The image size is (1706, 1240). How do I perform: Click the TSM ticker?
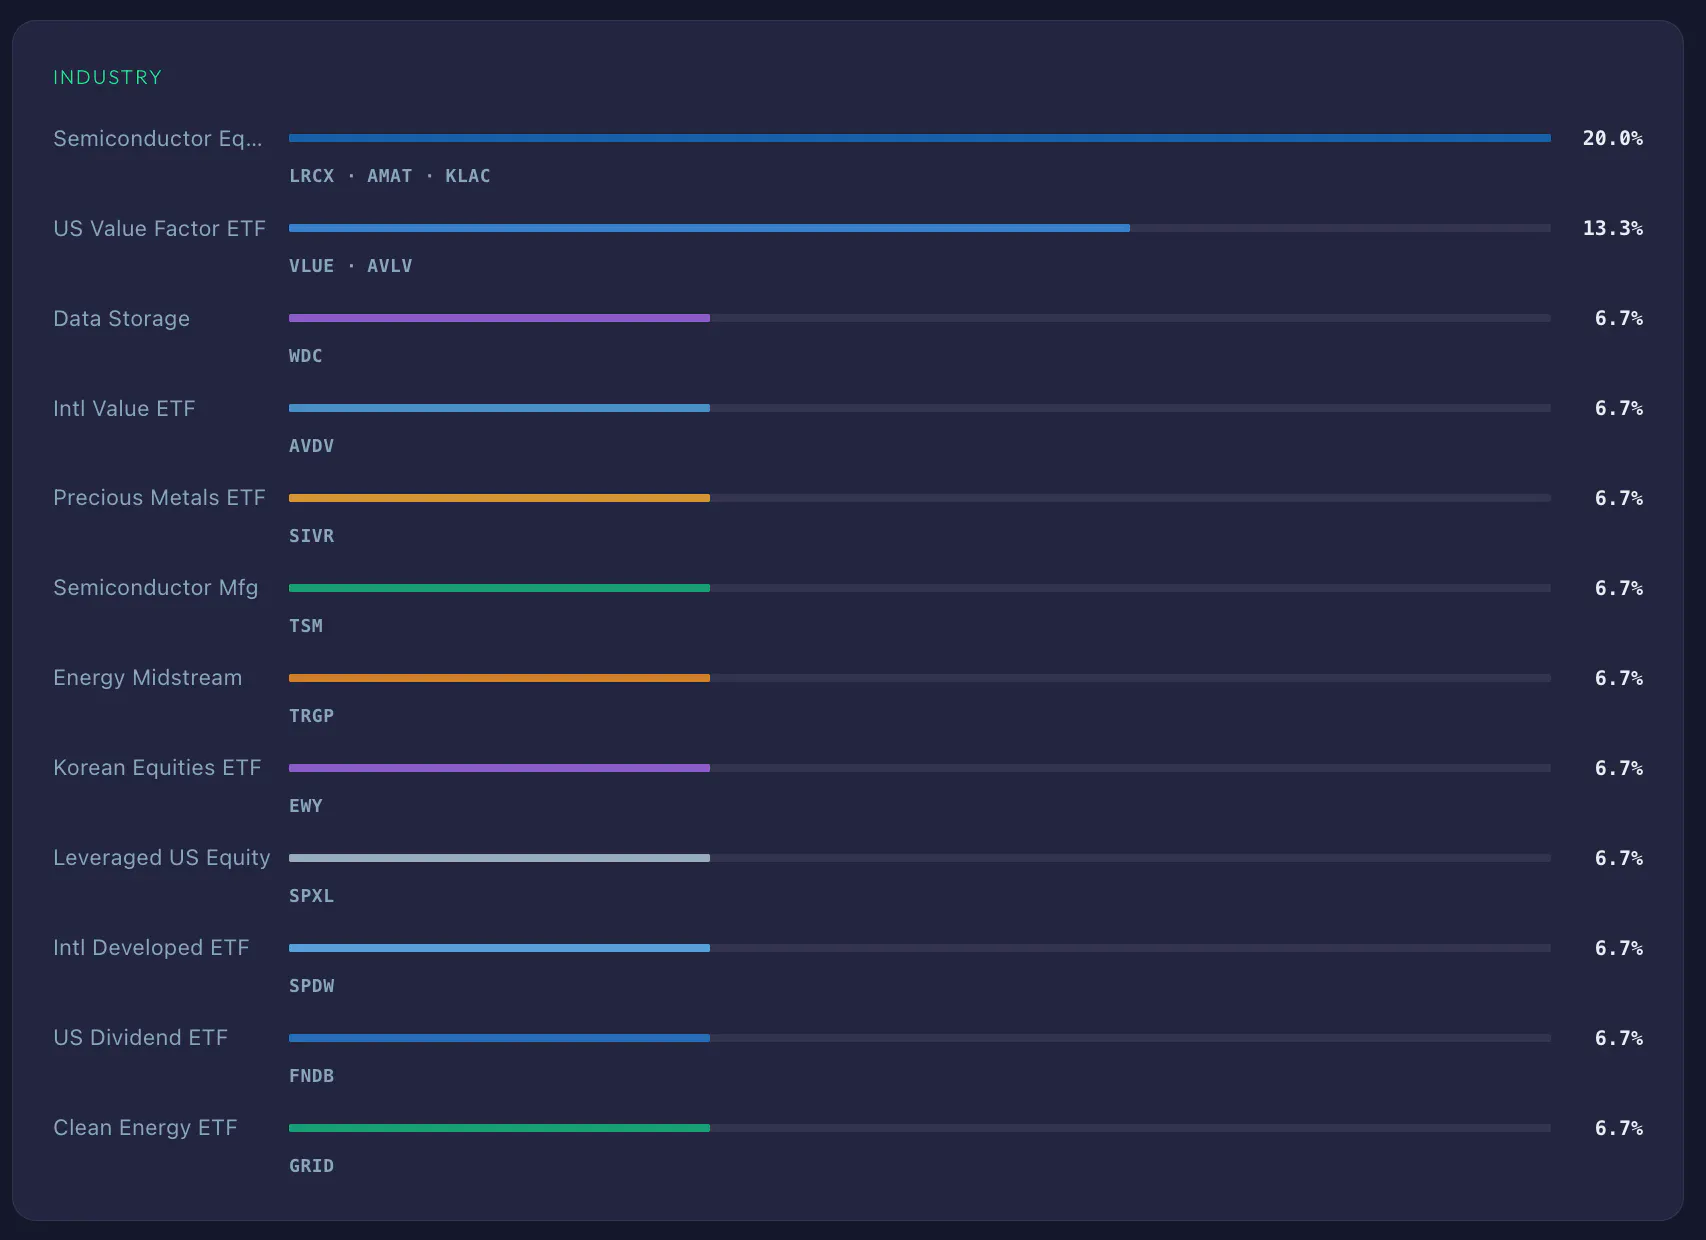pos(306,626)
